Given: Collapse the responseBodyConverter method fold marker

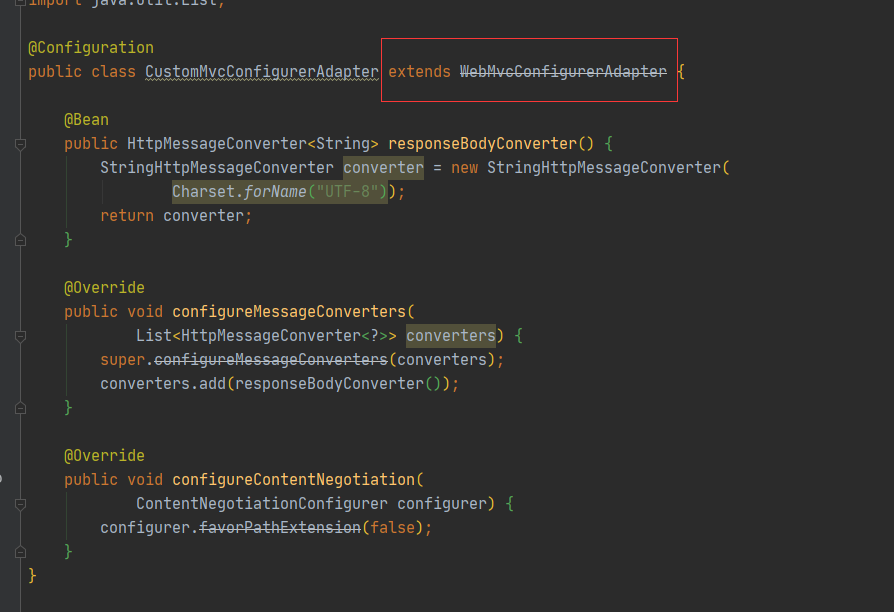Looking at the screenshot, I should pos(21,144).
